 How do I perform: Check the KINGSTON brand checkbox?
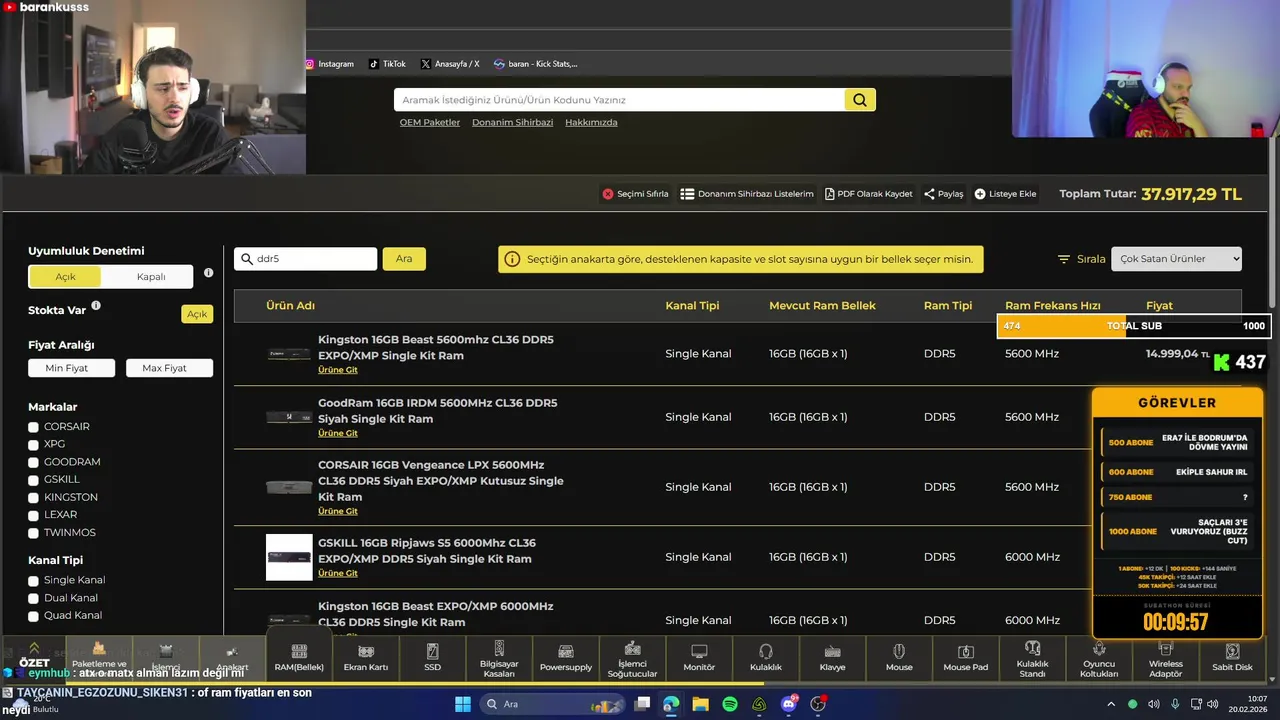[x=34, y=498]
